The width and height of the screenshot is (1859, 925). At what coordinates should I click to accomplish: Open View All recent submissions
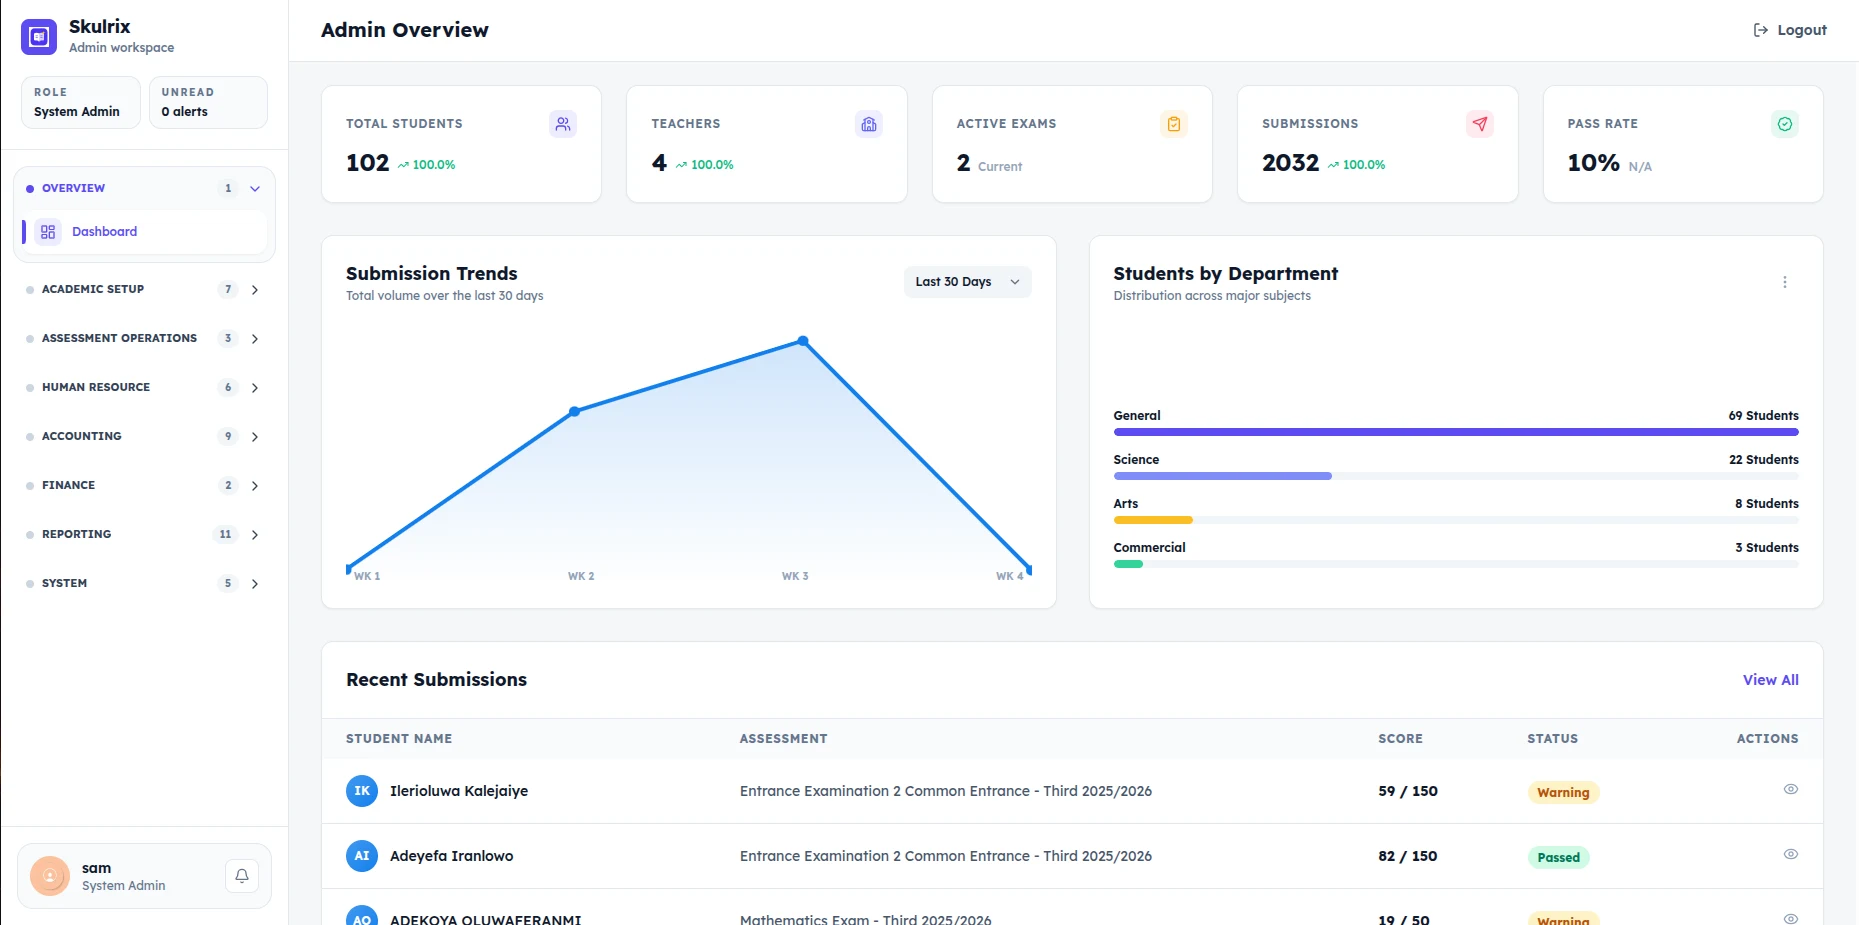[1771, 680]
